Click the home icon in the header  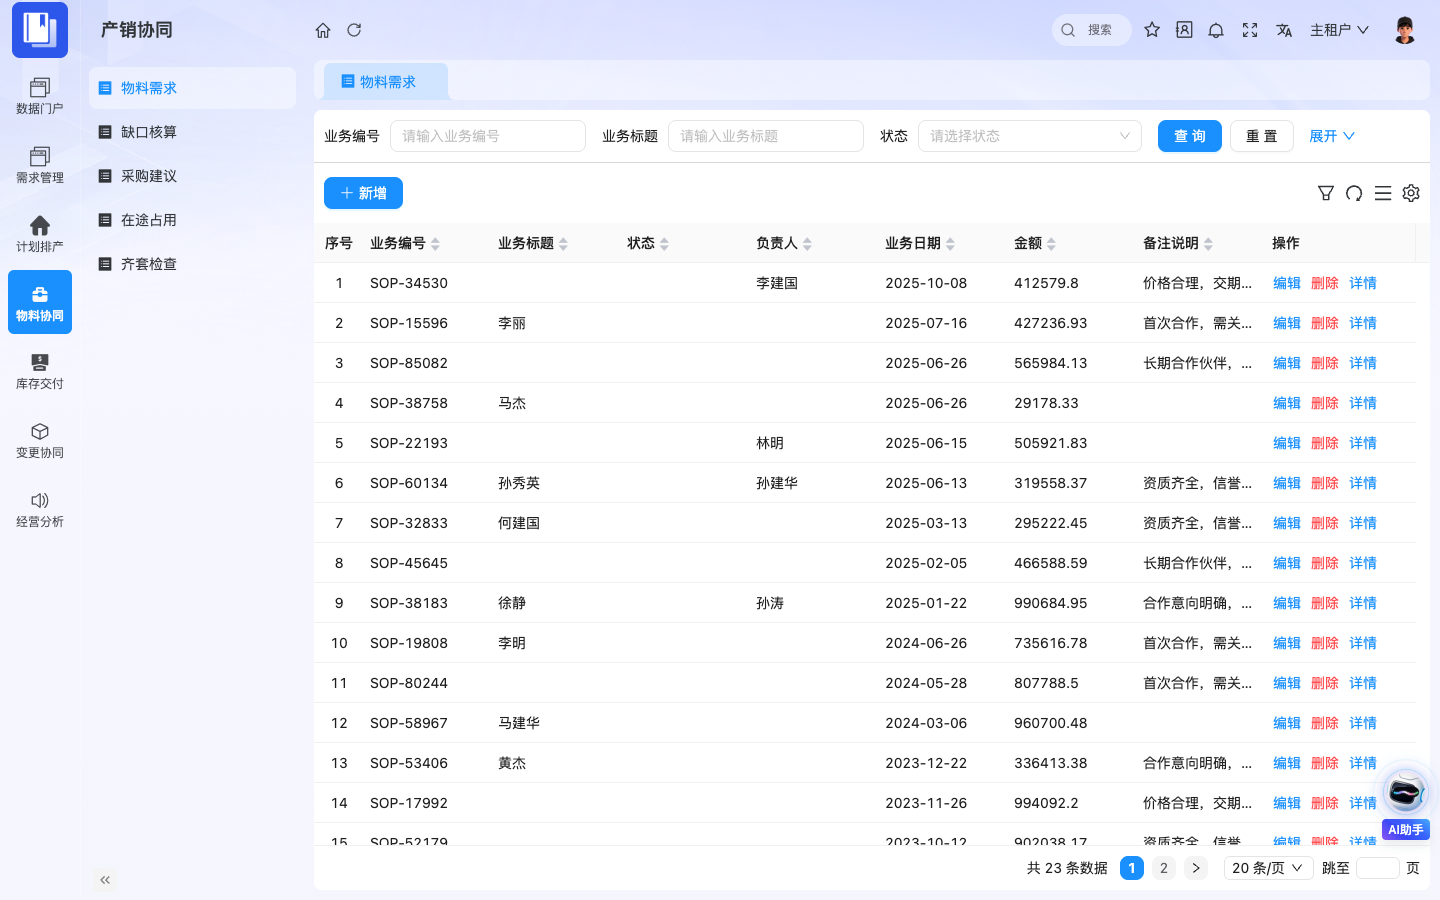tap(323, 30)
